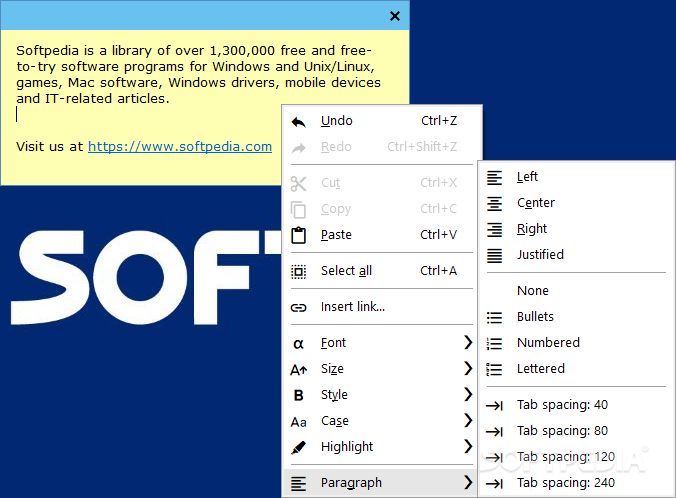676x498 pixels.
Task: Expand the Size submenu chevron
Action: pos(468,368)
